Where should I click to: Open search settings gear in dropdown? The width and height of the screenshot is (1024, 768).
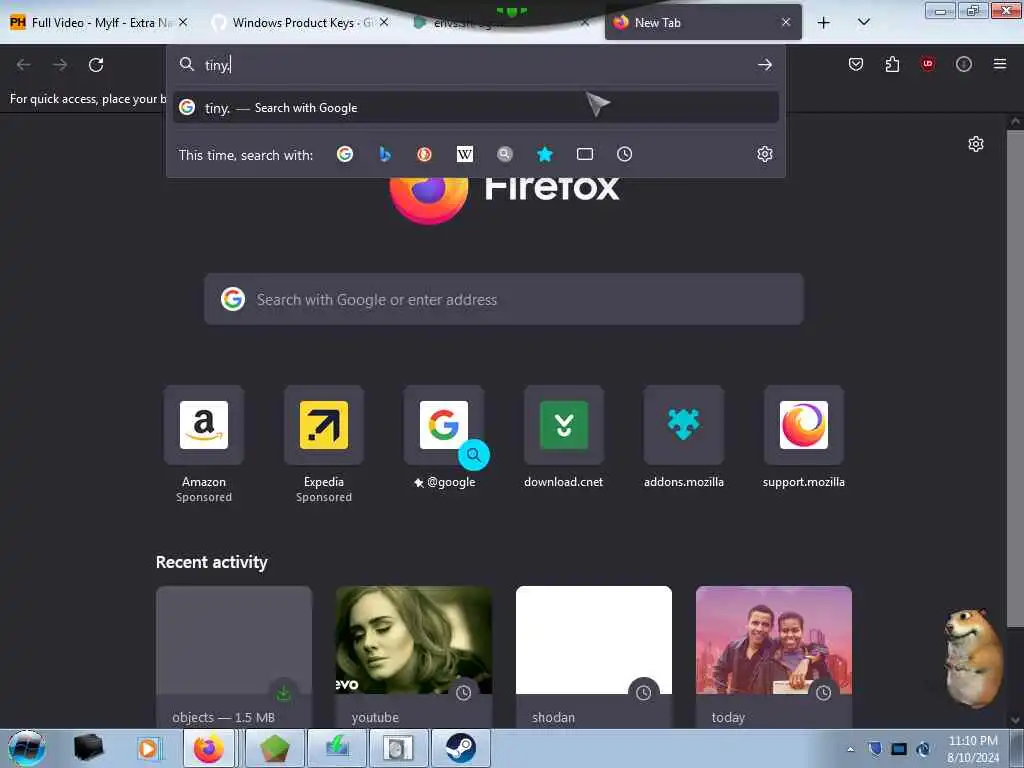(765, 154)
